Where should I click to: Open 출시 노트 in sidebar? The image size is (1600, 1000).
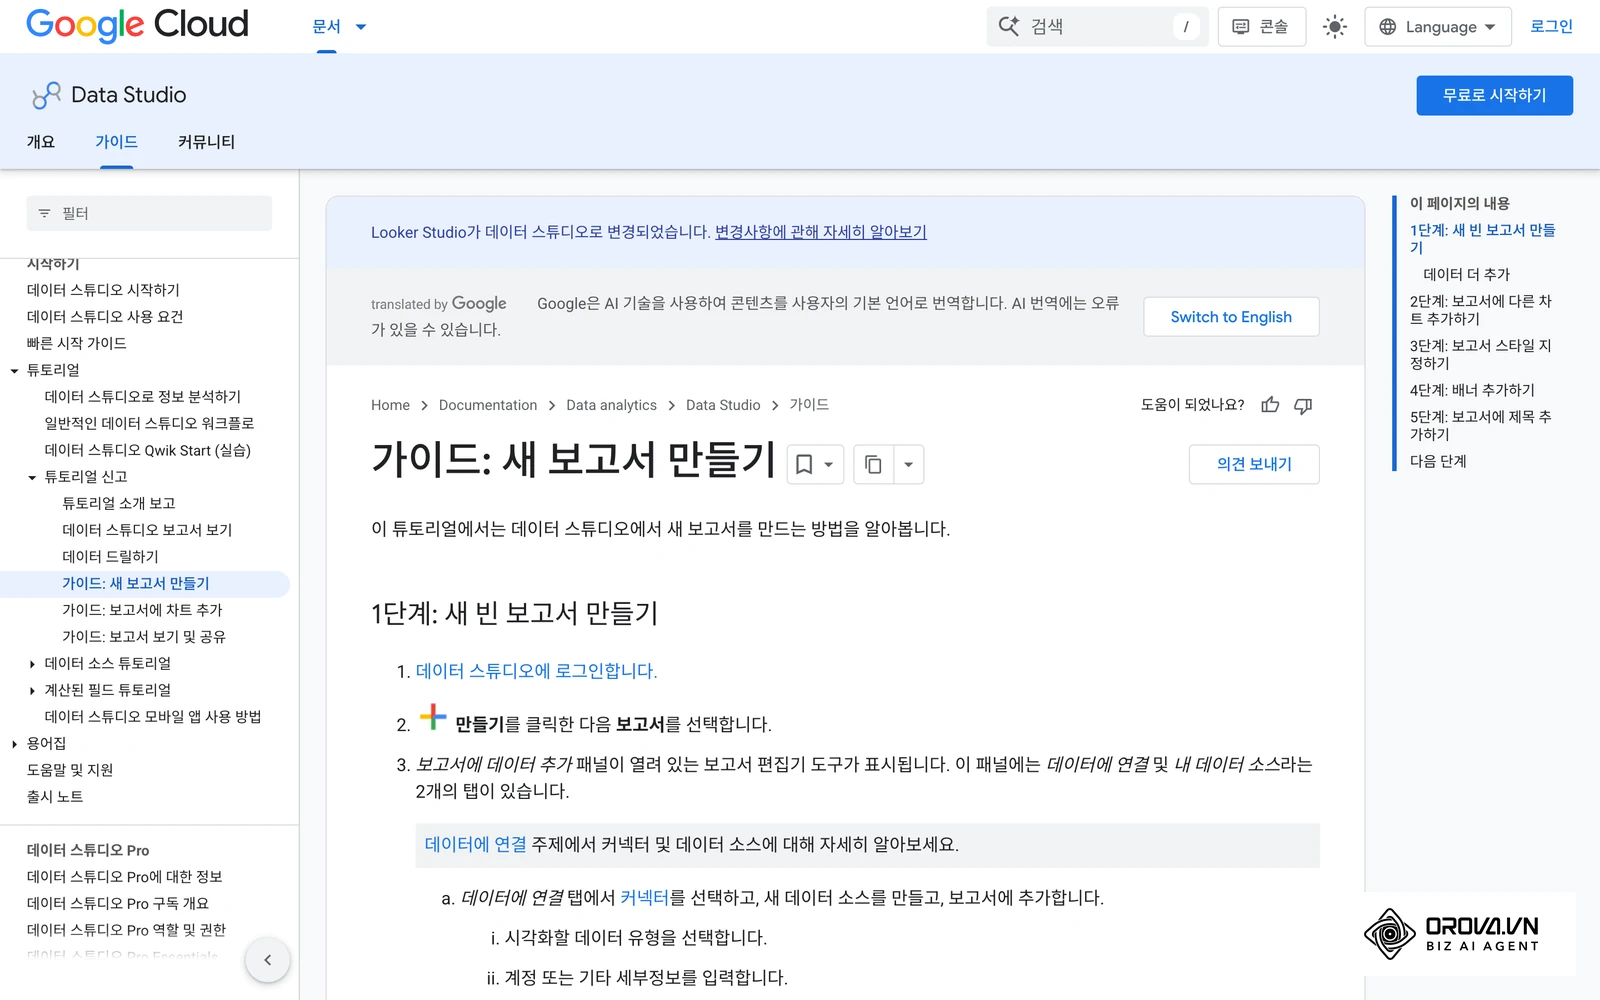point(55,797)
